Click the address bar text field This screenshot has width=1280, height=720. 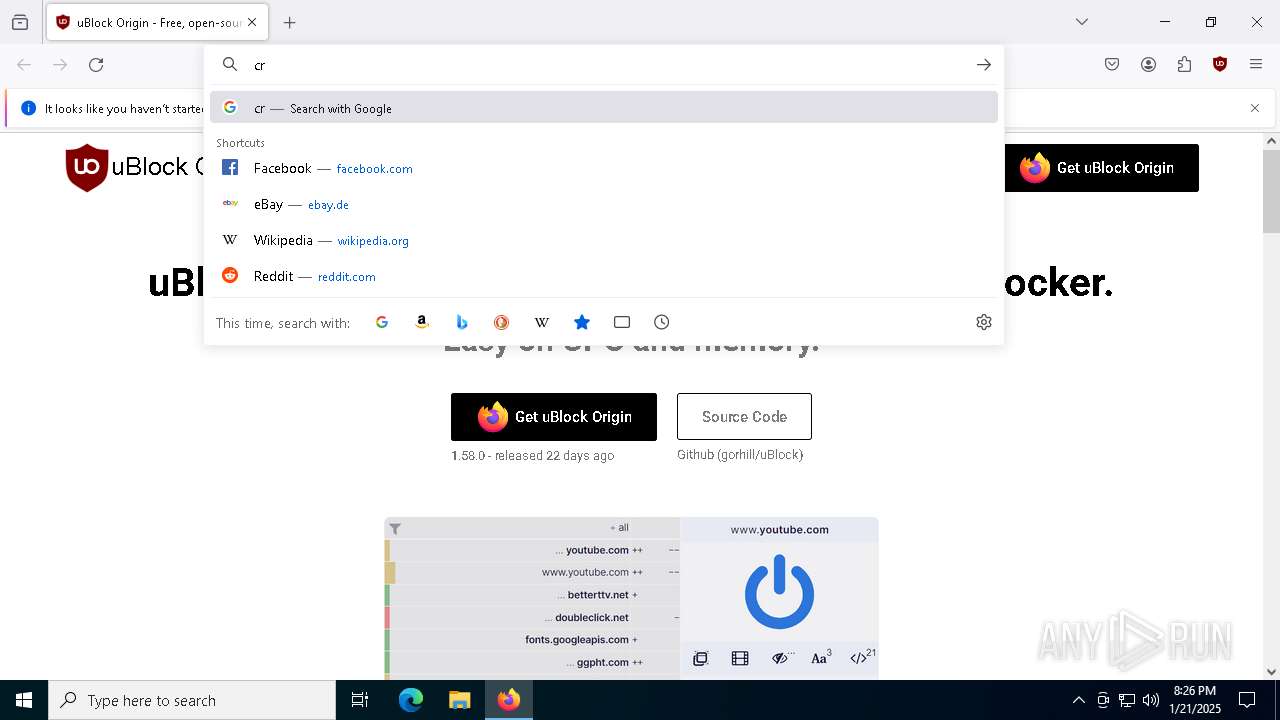(x=610, y=65)
